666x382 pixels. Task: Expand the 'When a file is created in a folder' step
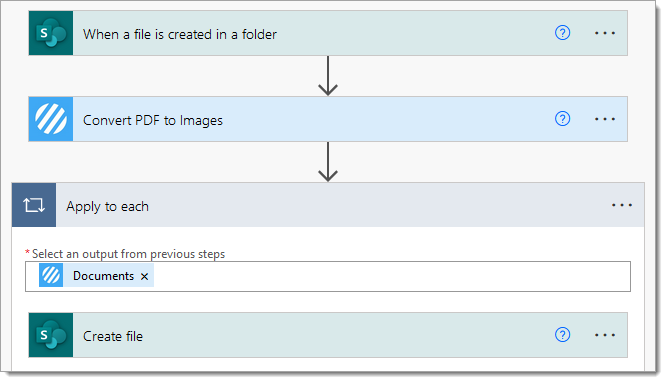tap(328, 33)
